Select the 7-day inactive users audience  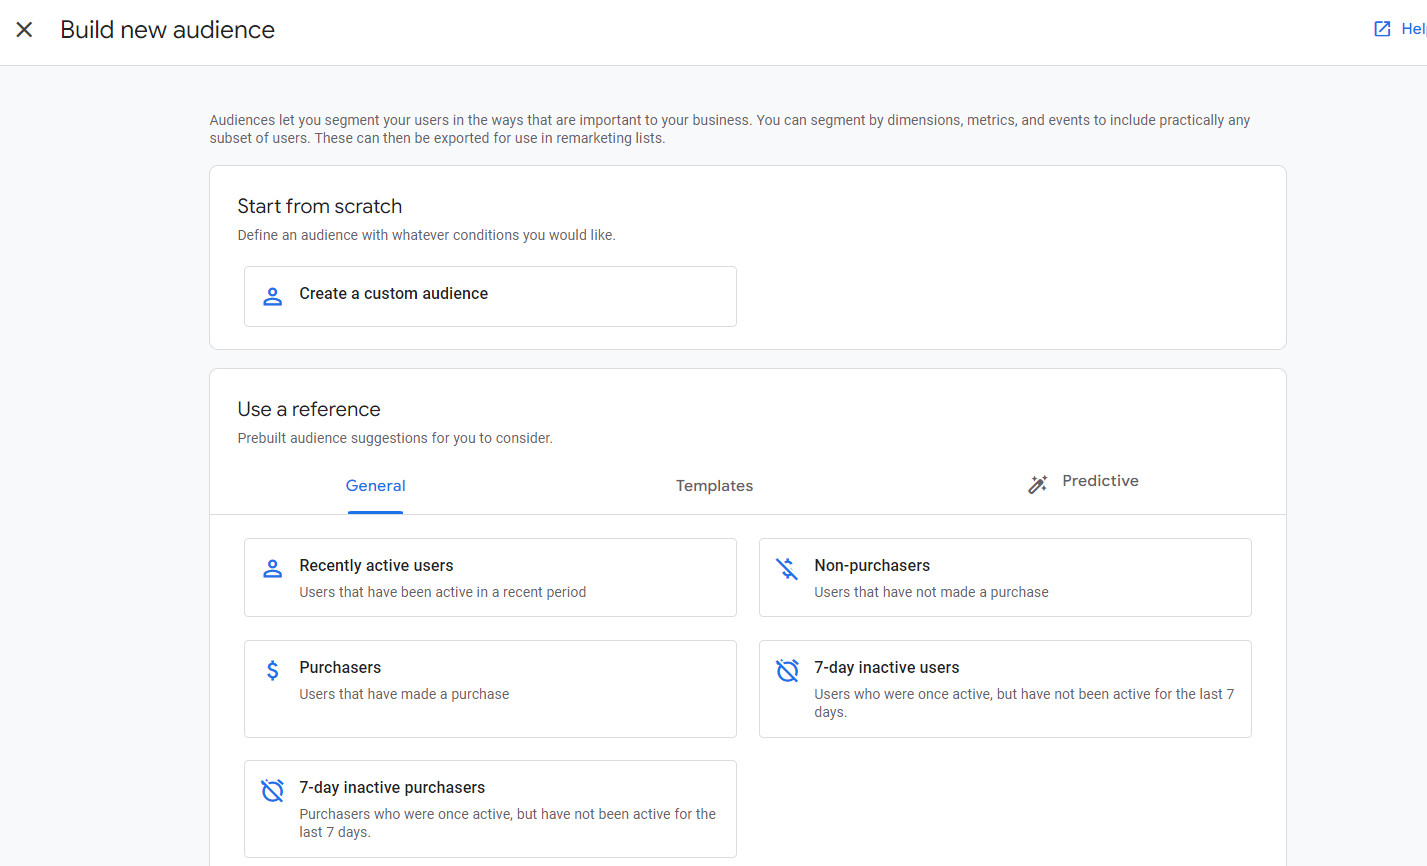(1005, 689)
